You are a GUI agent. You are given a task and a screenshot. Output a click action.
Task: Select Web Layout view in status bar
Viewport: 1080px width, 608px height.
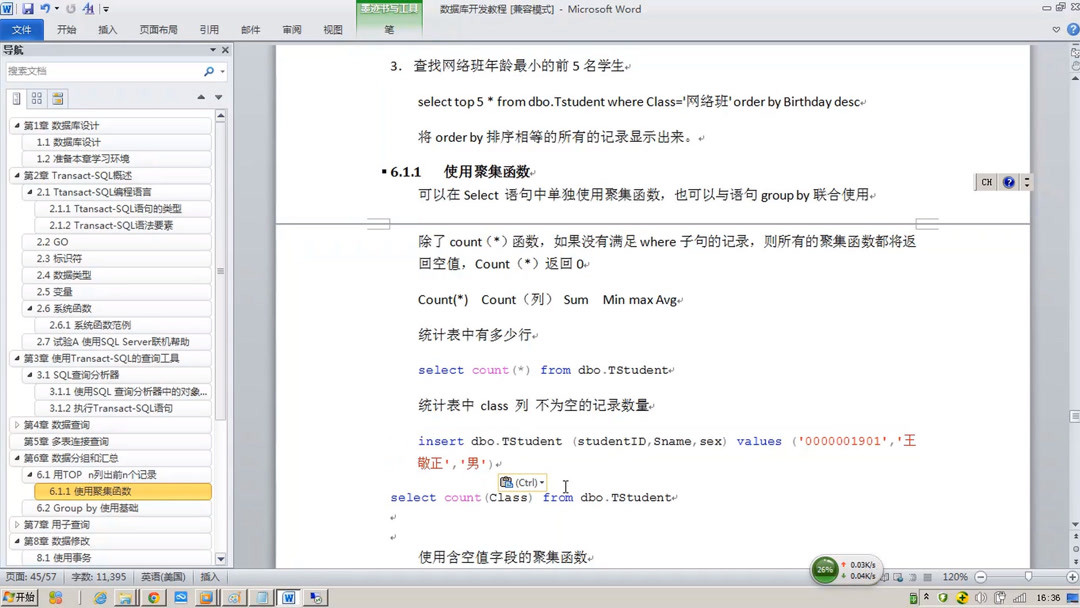point(897,577)
